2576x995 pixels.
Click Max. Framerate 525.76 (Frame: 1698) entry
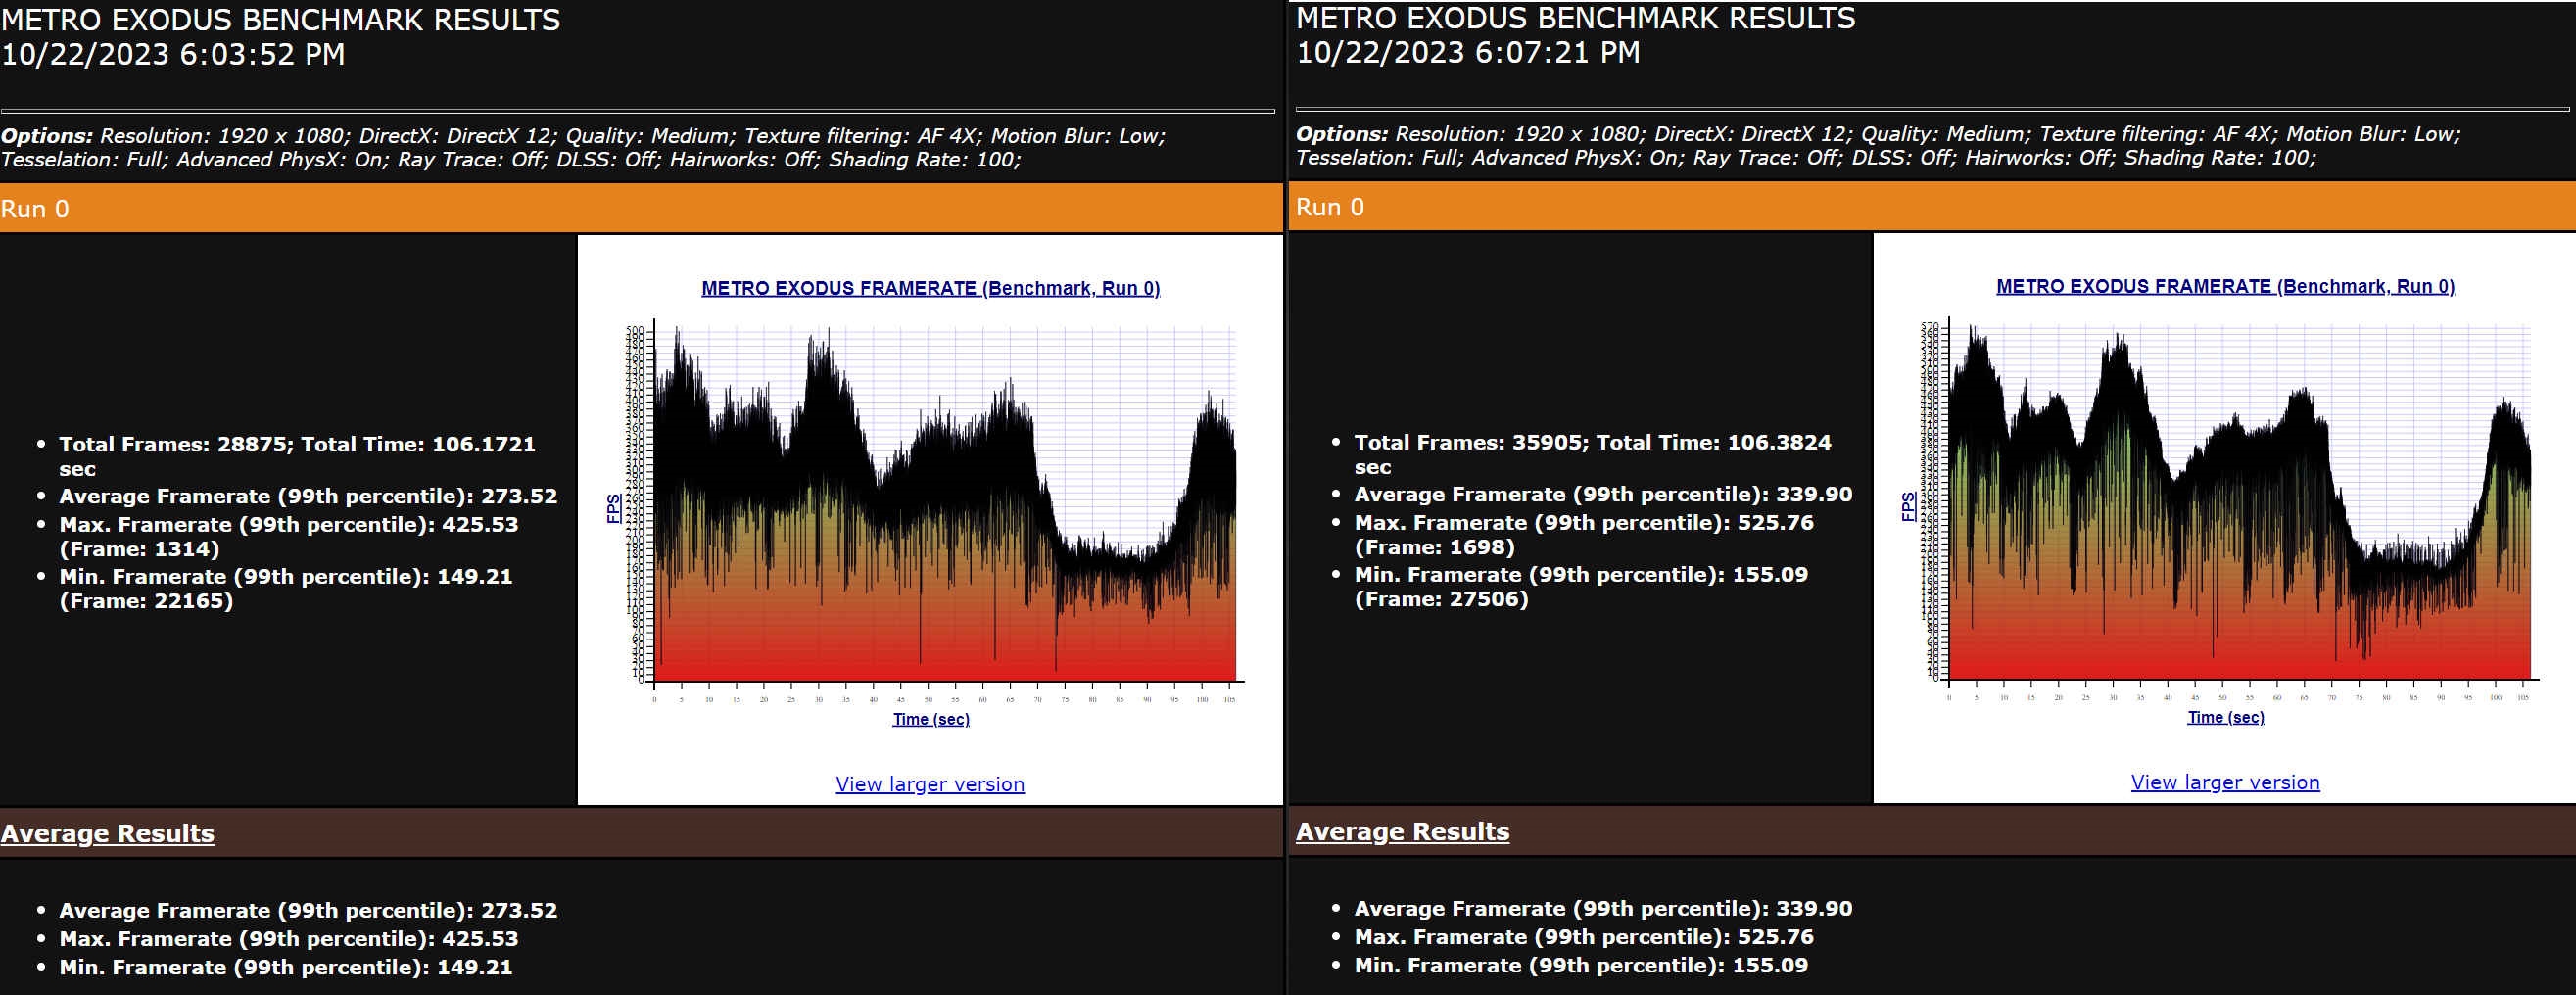tap(1583, 534)
